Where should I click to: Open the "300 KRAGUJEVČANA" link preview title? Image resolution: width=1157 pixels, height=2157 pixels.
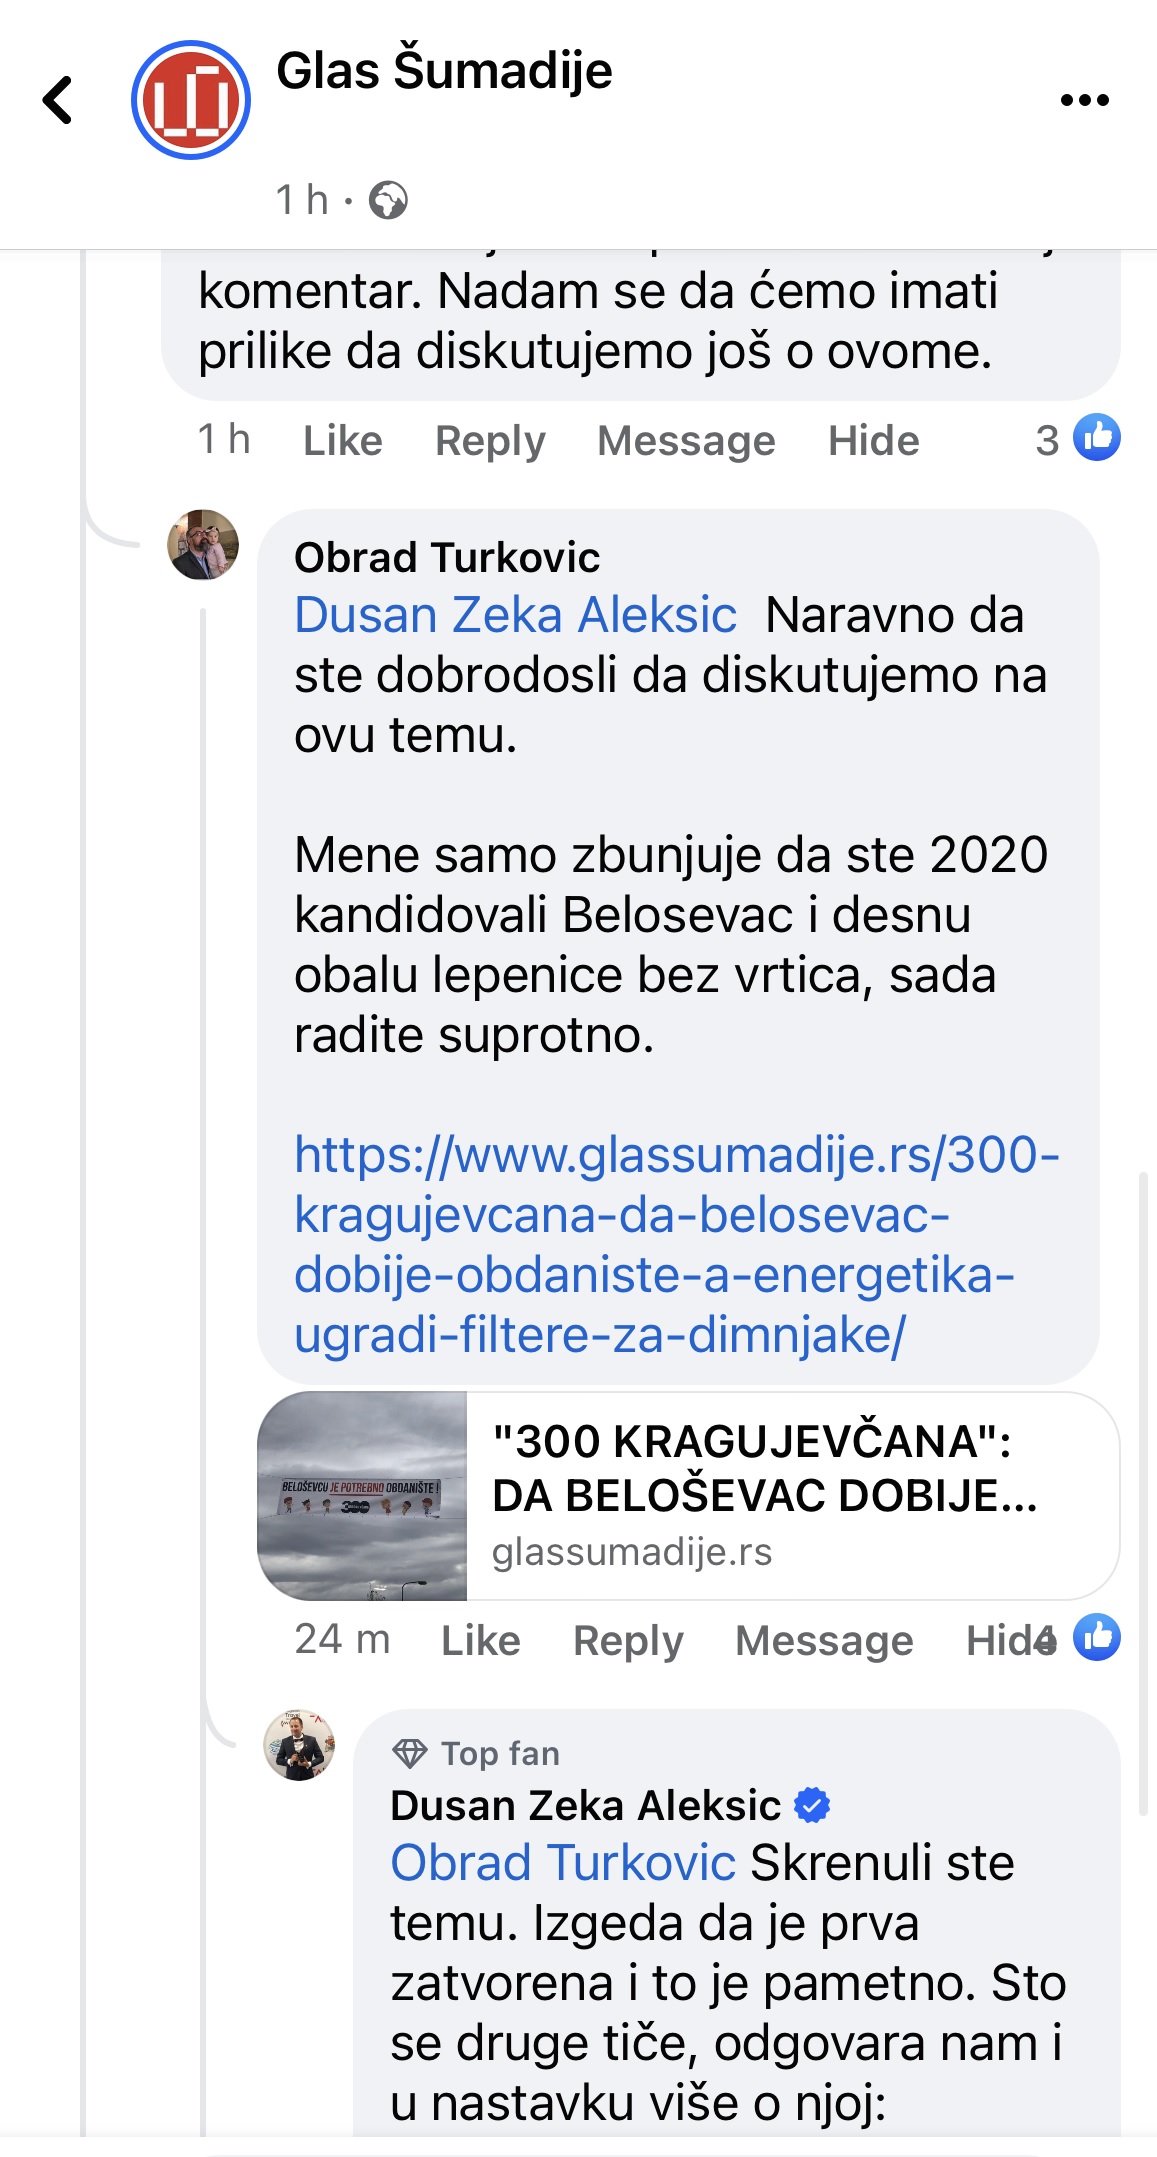click(x=764, y=1468)
